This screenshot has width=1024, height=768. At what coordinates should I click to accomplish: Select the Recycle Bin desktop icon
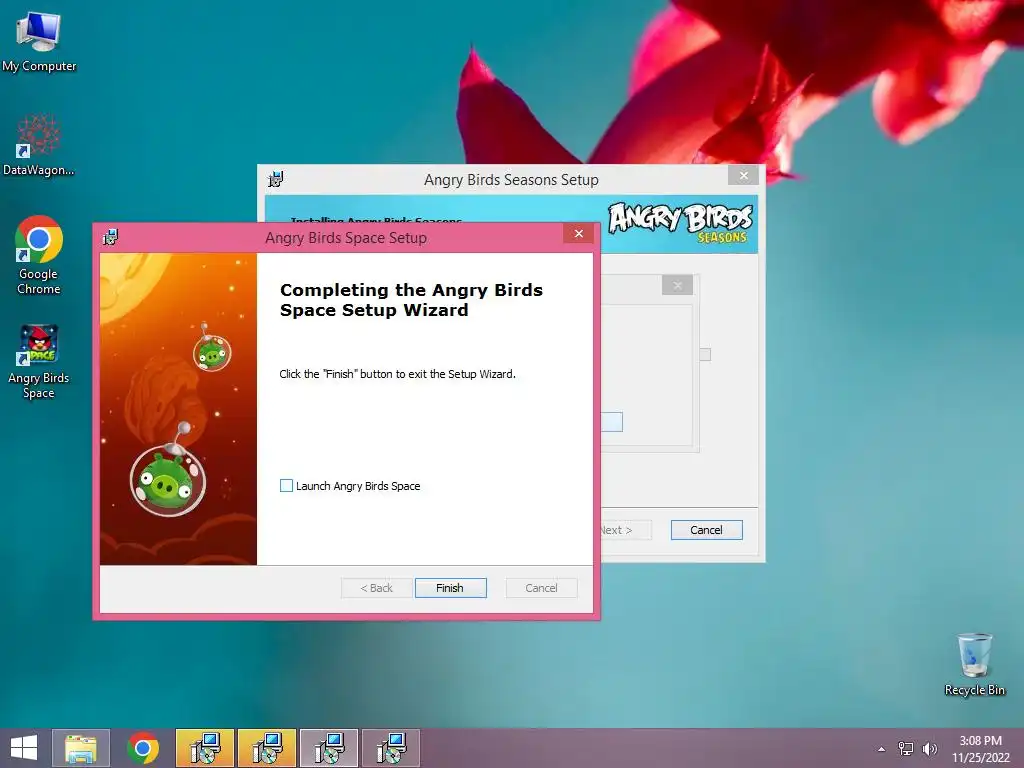pyautogui.click(x=974, y=664)
